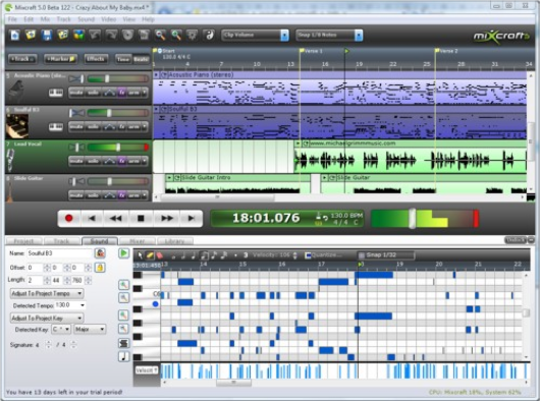Click the Mix Down cubes icon
540x401 pixels.
point(79,35)
